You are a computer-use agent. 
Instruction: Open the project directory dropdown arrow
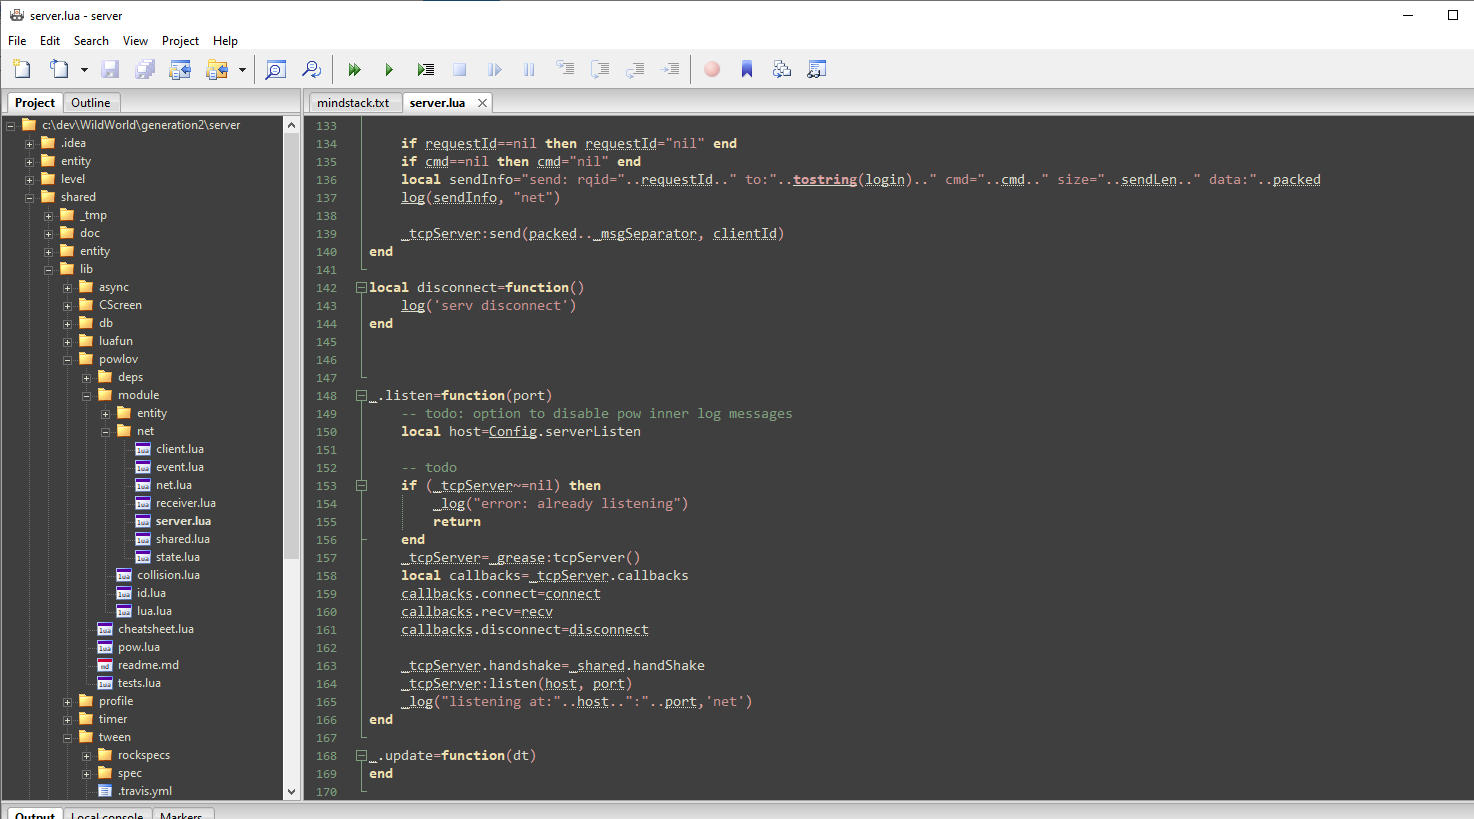(x=242, y=70)
